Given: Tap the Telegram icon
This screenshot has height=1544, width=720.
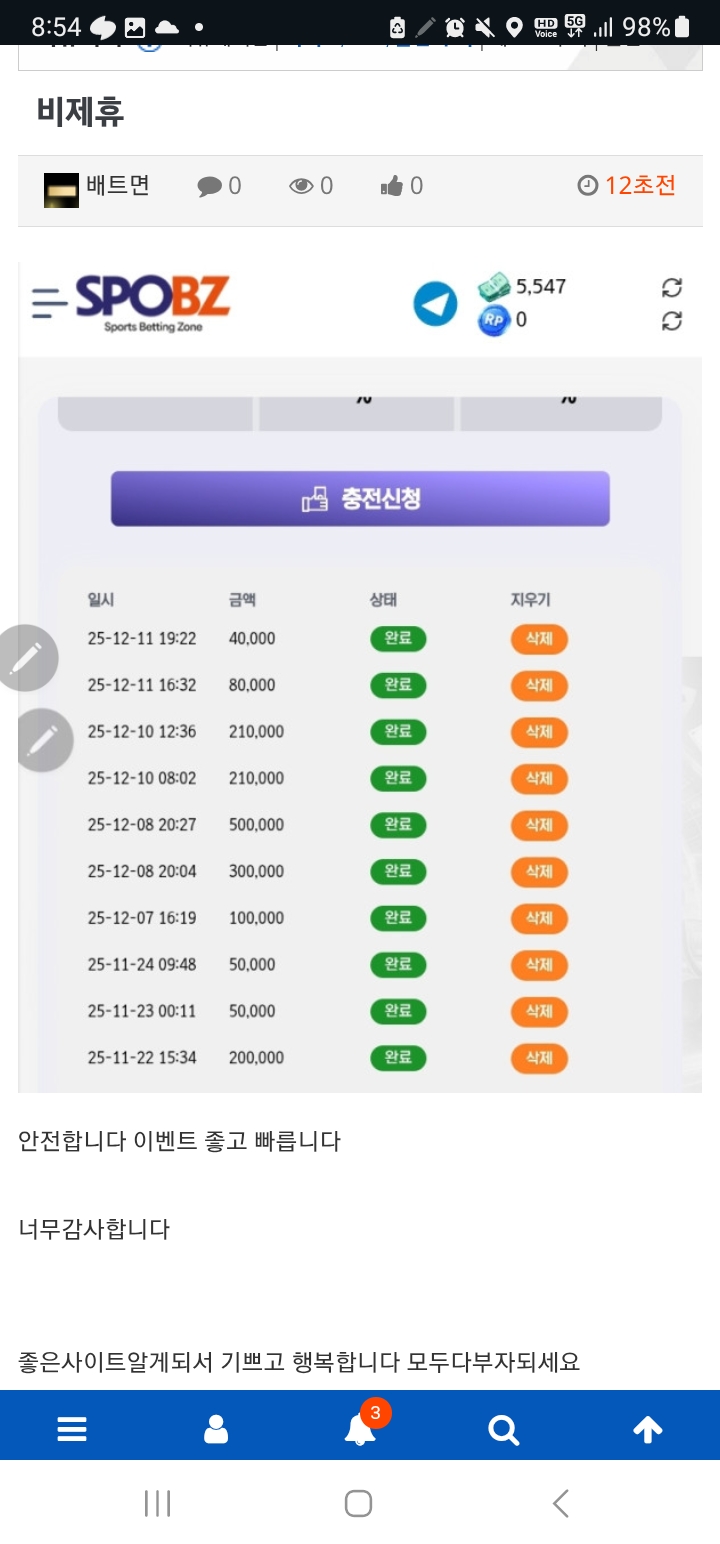Looking at the screenshot, I should pyautogui.click(x=435, y=304).
